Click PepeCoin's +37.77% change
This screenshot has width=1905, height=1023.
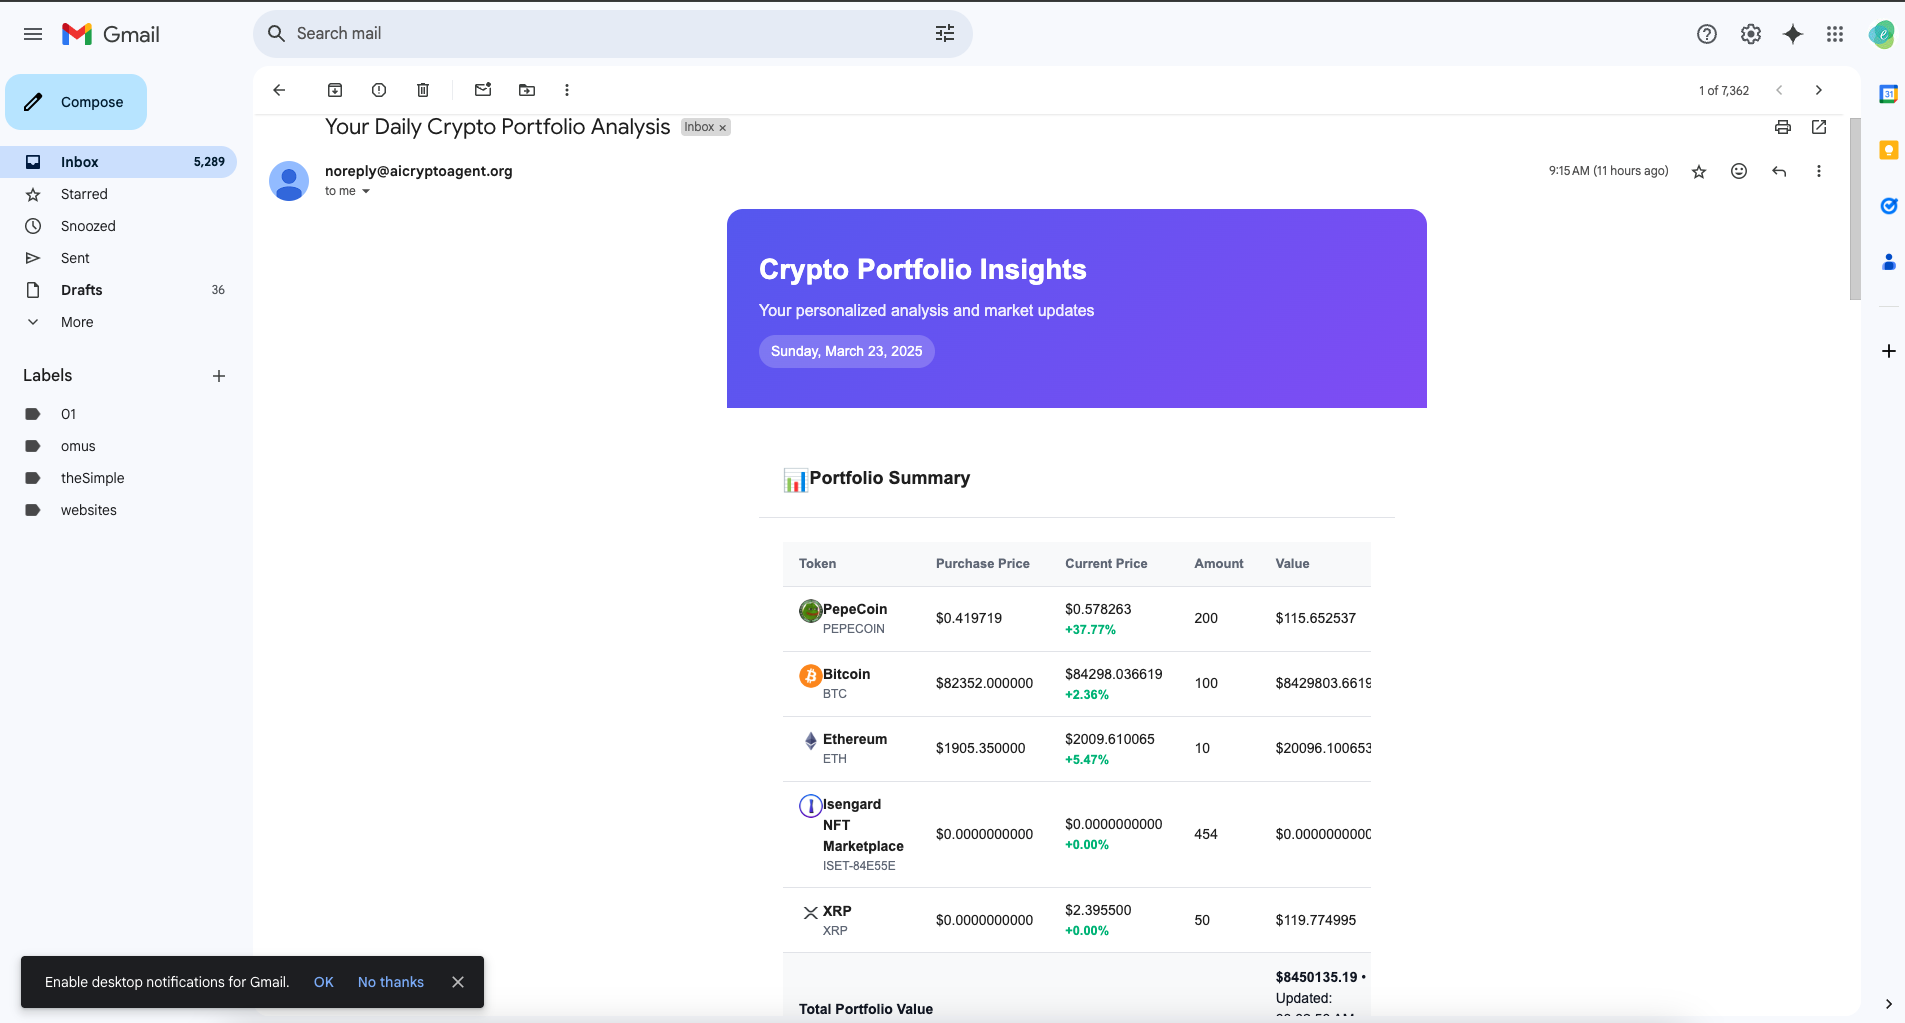1090,630
